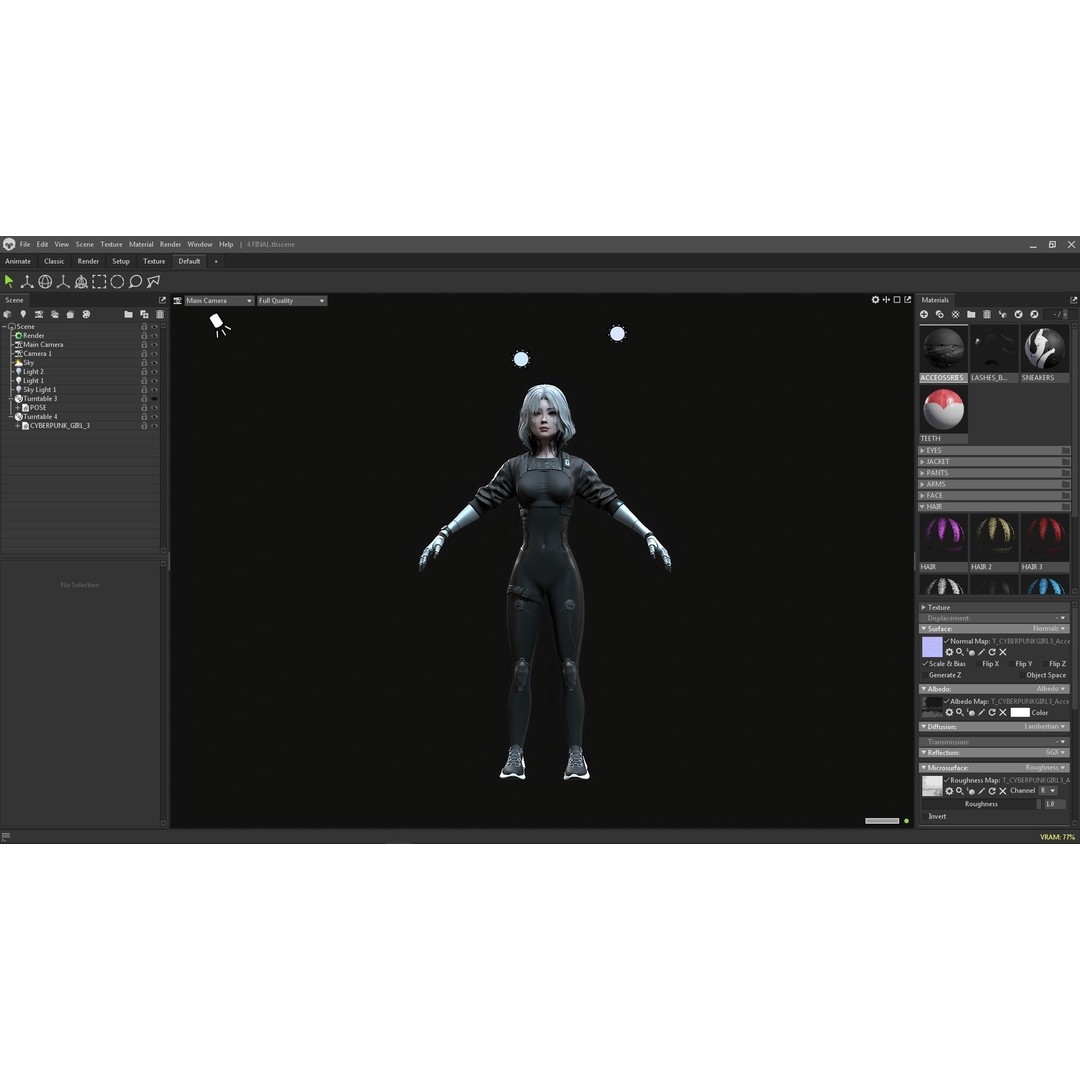Search for Normal Map texture with magnifier
The width and height of the screenshot is (1080, 1080).
tap(959, 652)
